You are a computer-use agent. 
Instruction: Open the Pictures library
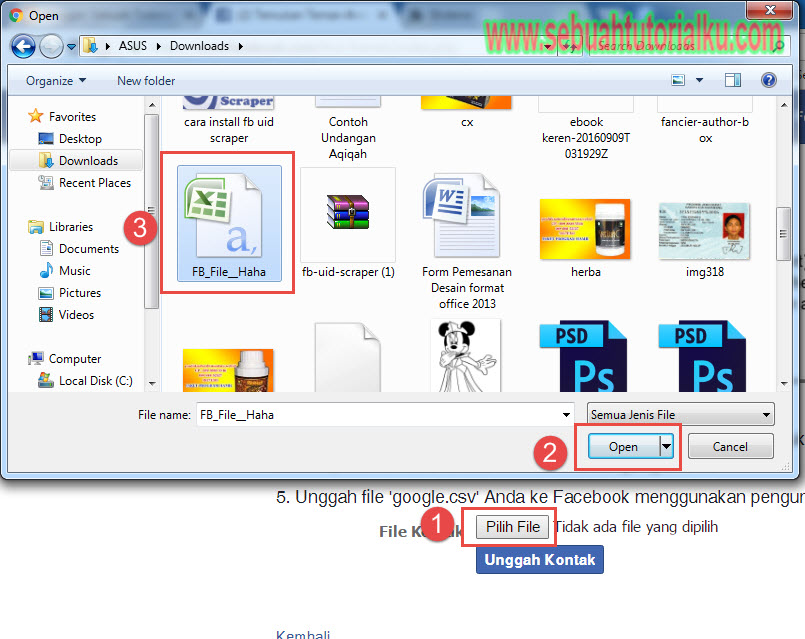[x=70, y=293]
